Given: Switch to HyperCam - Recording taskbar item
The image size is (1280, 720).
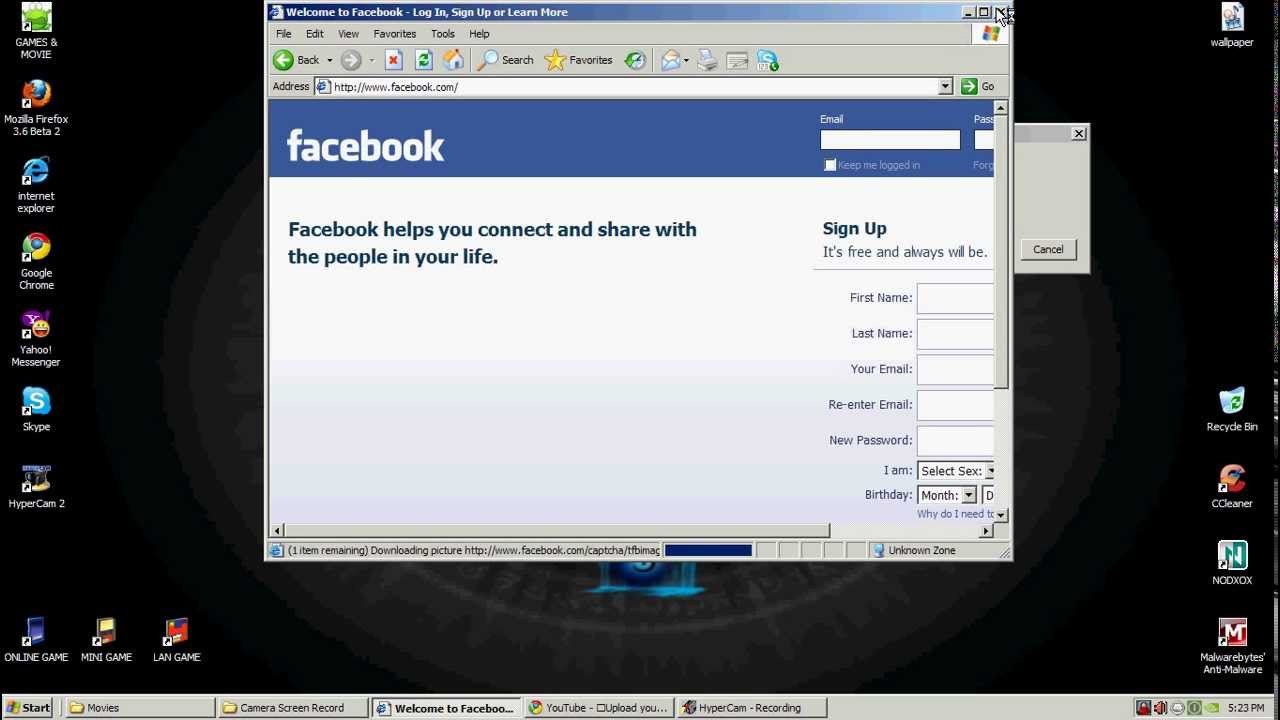Looking at the screenshot, I should pos(752,707).
